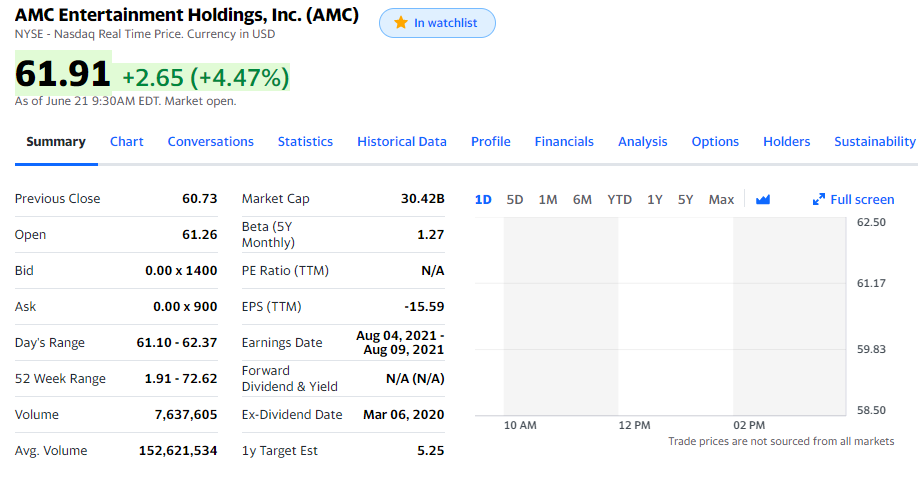918x485 pixels.
Task: Open the chart type icon
Action: 762,200
